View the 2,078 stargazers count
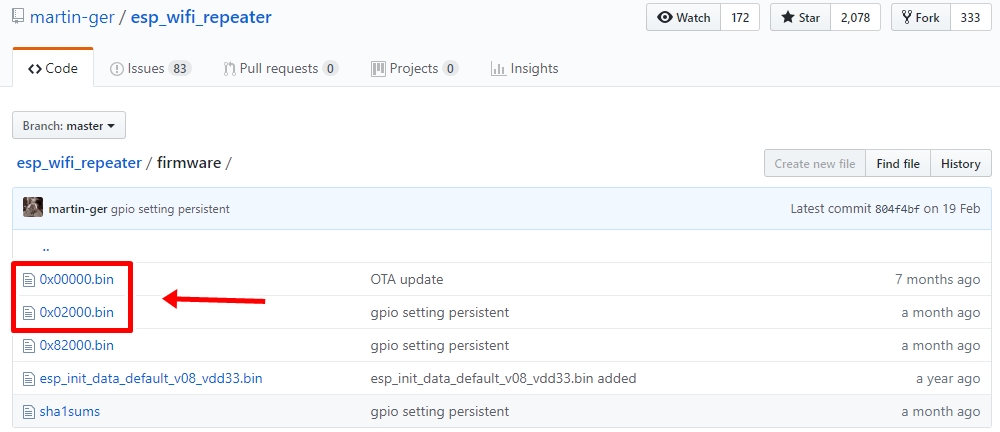Image resolution: width=1000 pixels, height=432 pixels. [855, 17]
